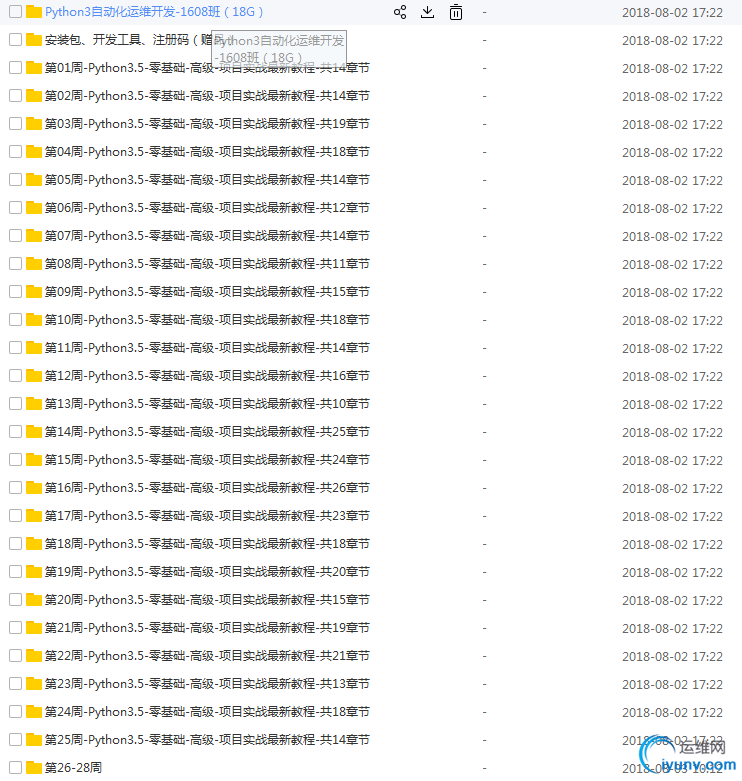742x781 pixels.
Task: Toggle the checkbox for 第20周 folder
Action: pos(15,600)
